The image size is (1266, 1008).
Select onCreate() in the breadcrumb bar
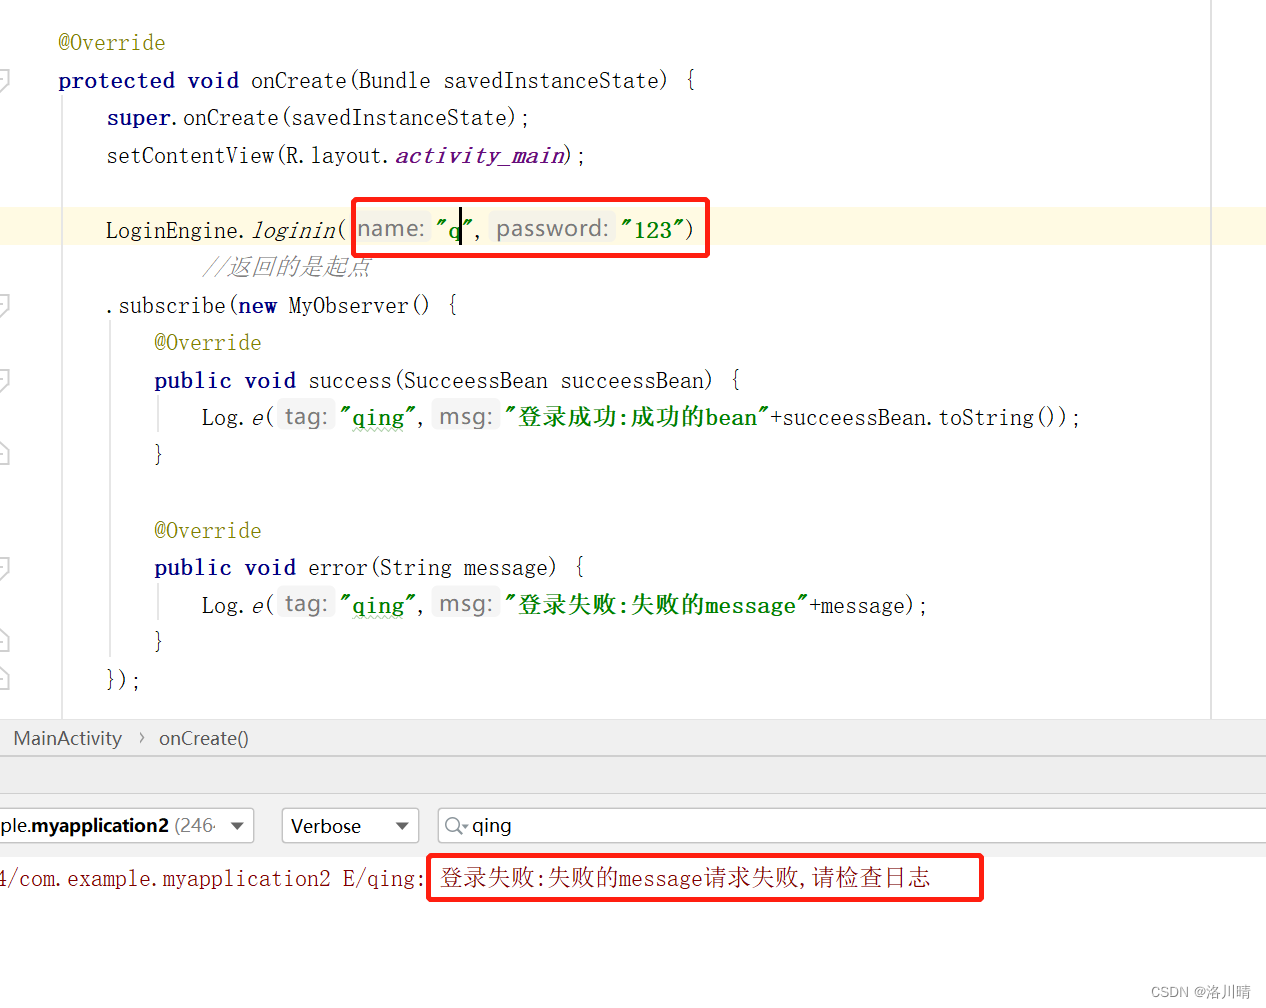pyautogui.click(x=203, y=738)
